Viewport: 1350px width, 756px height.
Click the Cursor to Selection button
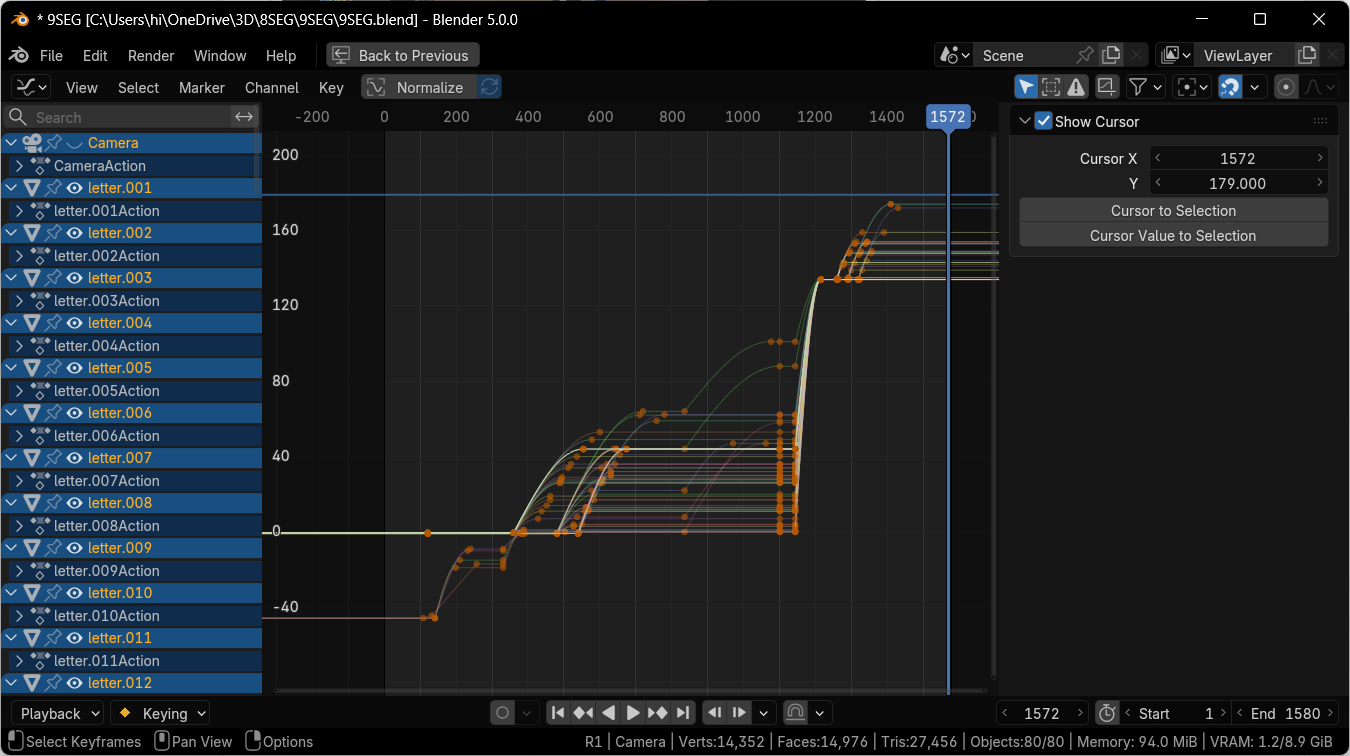[x=1173, y=211]
